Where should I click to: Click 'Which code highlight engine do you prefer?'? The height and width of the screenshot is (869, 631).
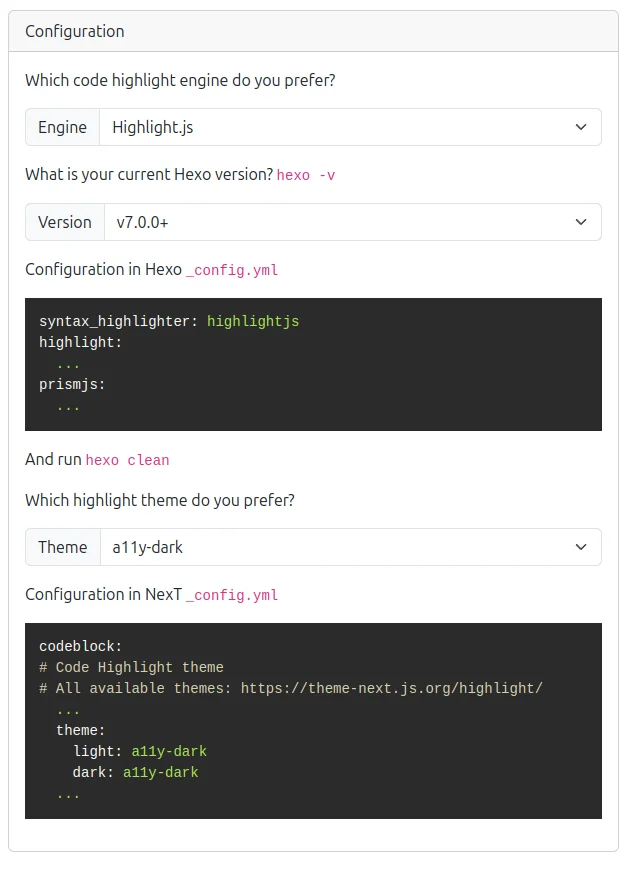[x=180, y=81]
